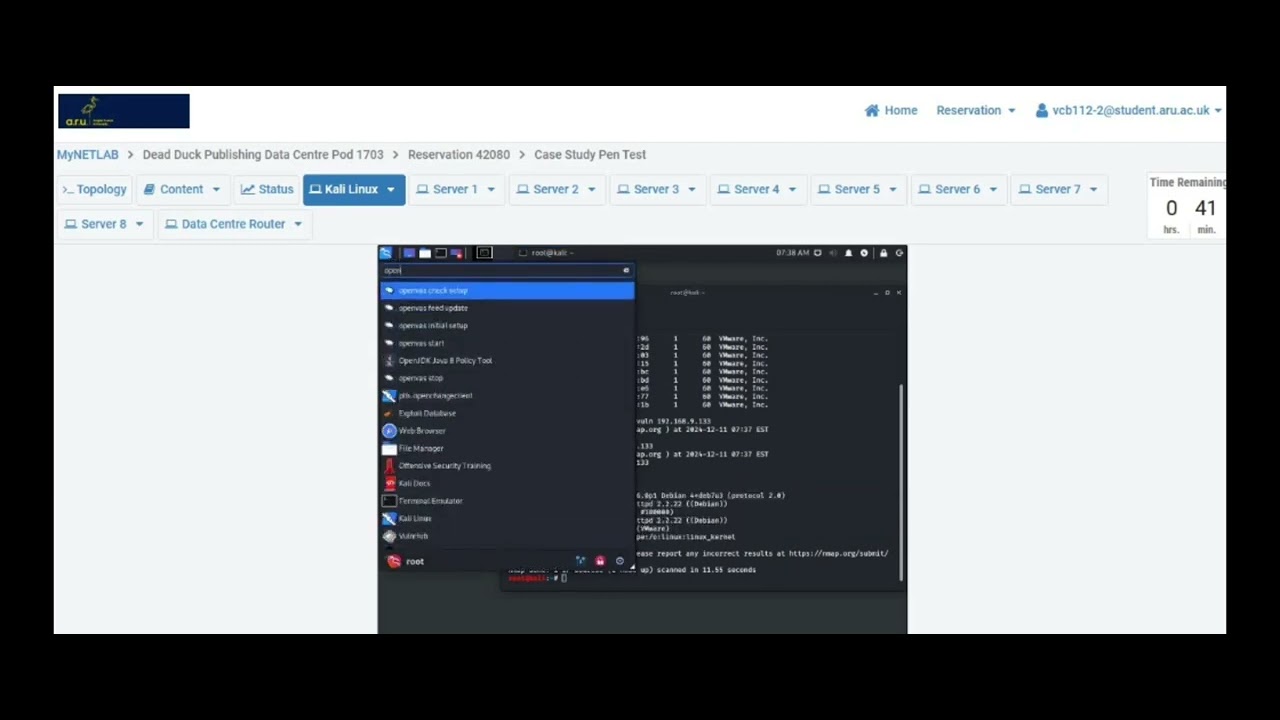The height and width of the screenshot is (720, 1280).
Task: Go to MyNETLAB breadcrumb link
Action: tap(87, 155)
